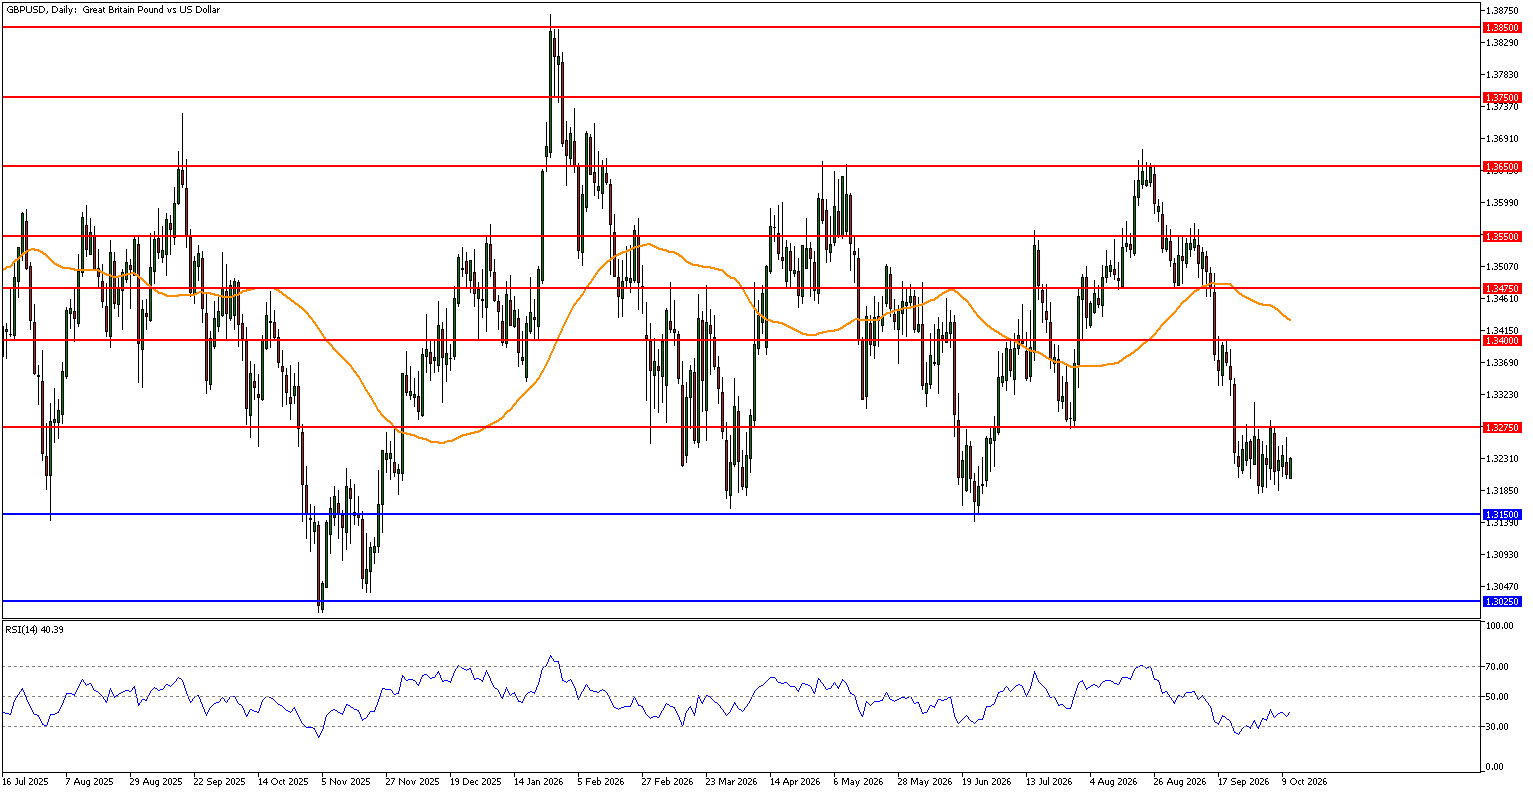Click the 16 Jul 2025 date label
Image resolution: width=1533 pixels, height=793 pixels.
coord(24,780)
